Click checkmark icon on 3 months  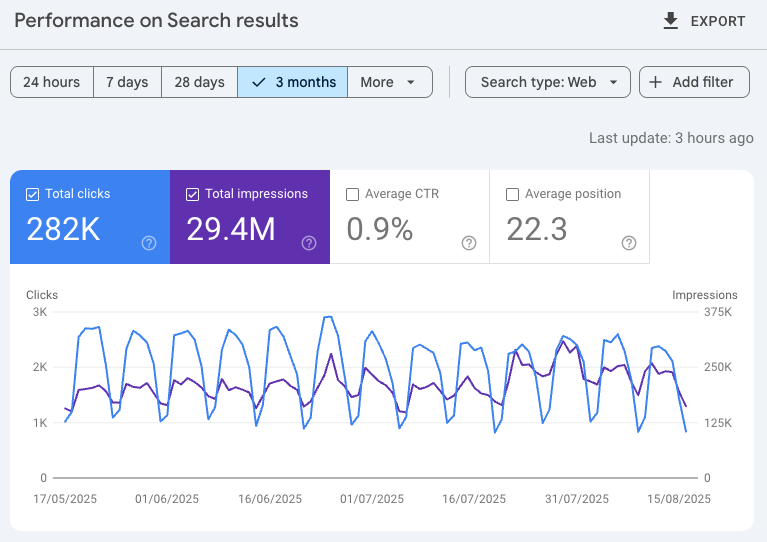[x=259, y=82]
